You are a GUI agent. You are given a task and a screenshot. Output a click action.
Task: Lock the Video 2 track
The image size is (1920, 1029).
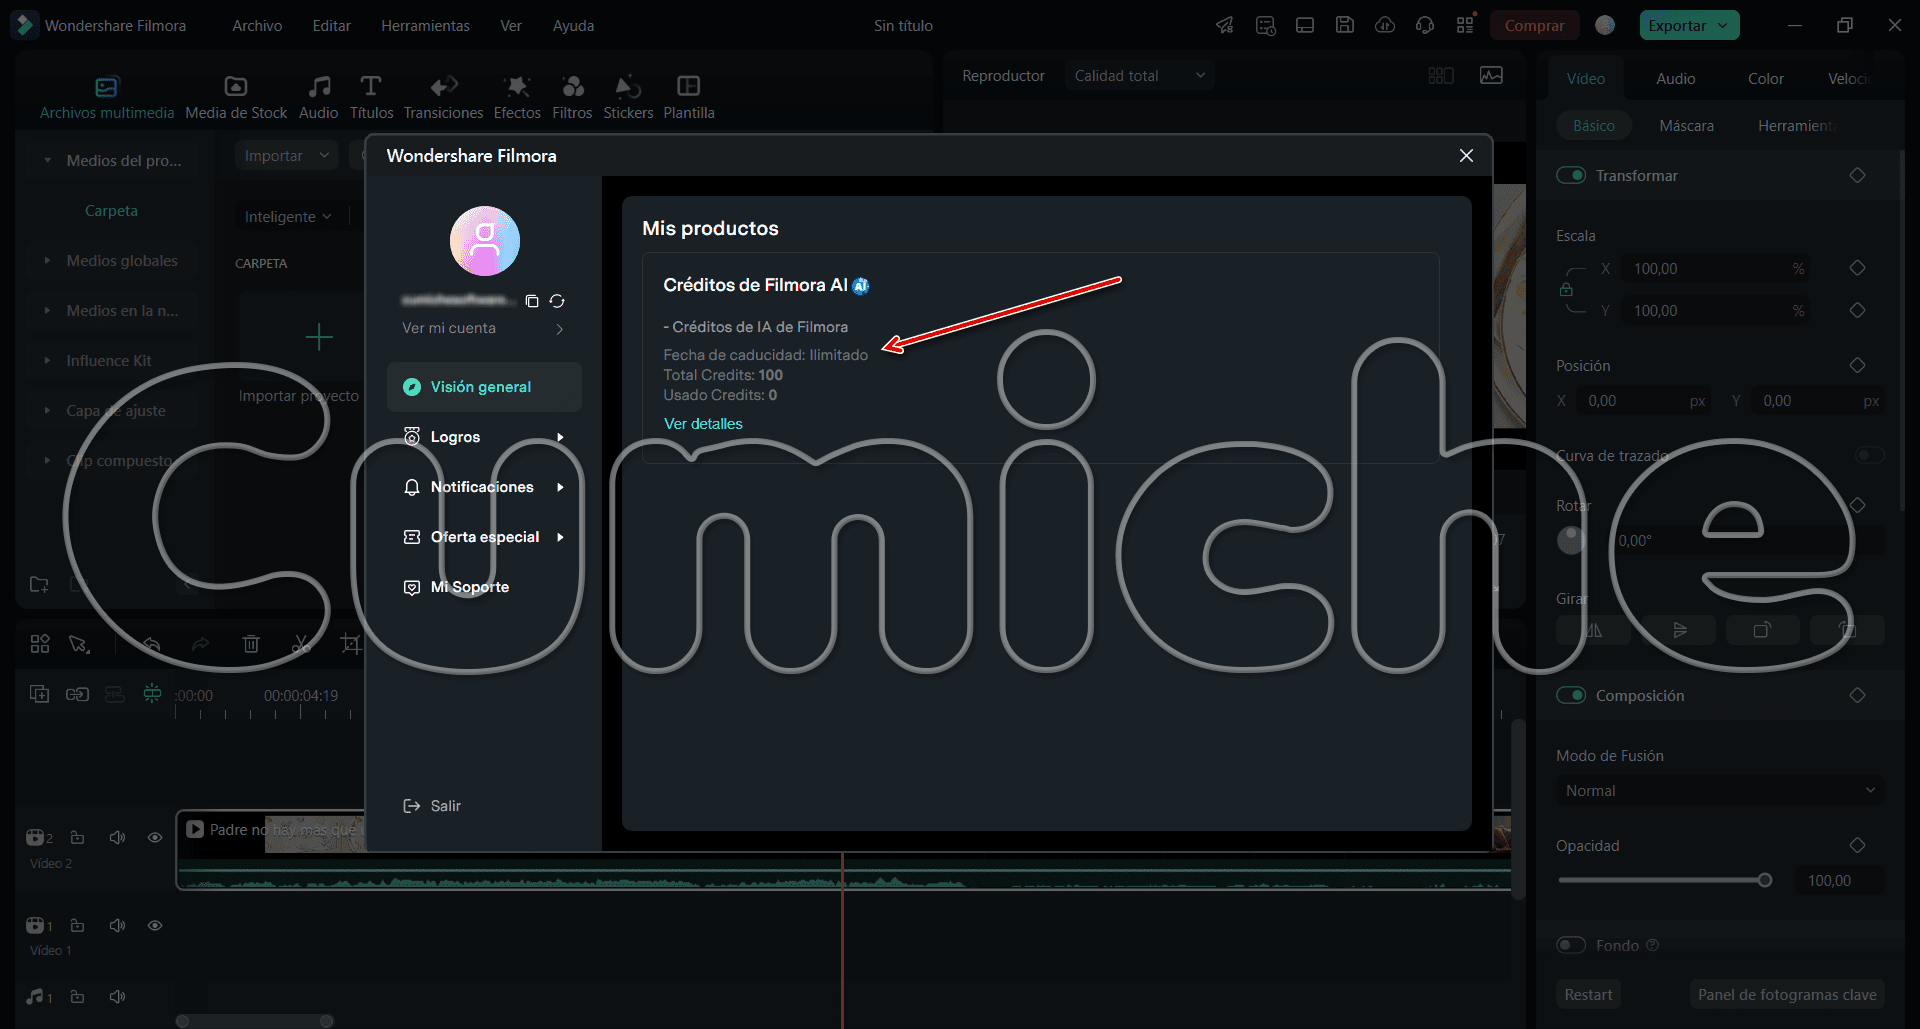77,837
